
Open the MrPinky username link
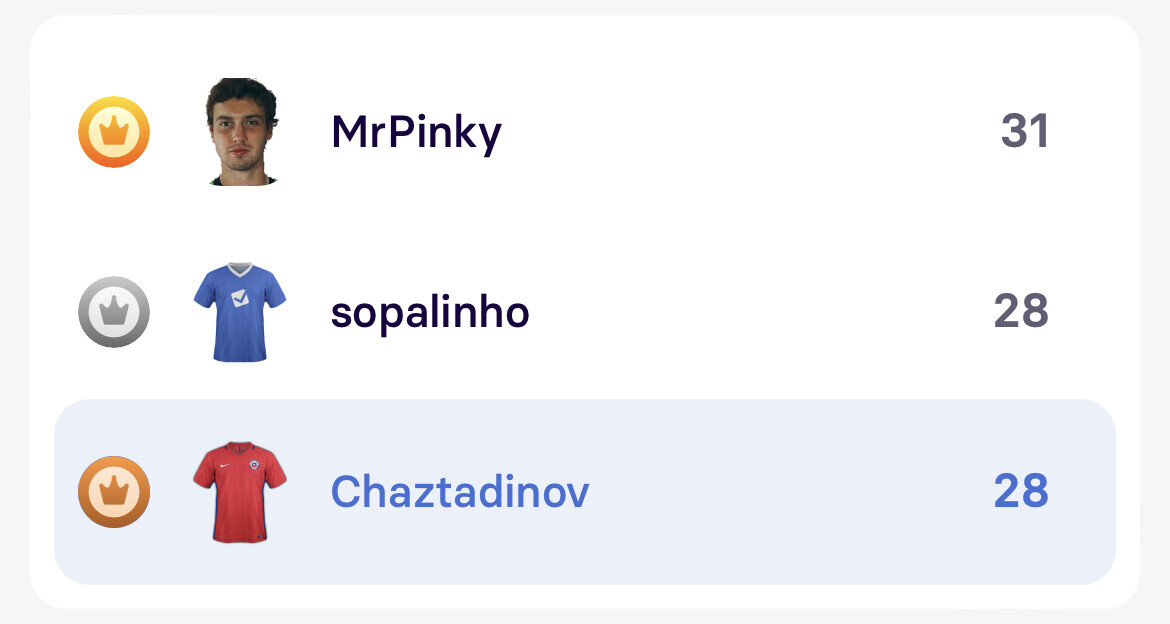point(416,132)
